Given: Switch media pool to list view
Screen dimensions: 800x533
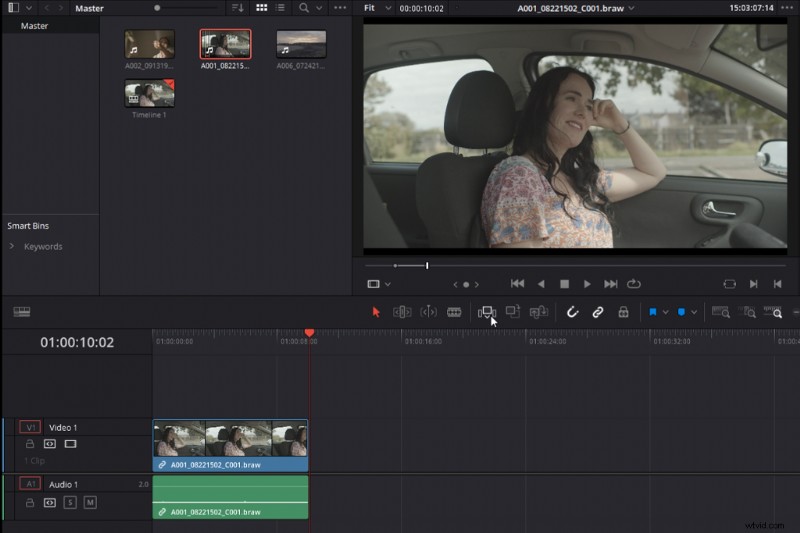Looking at the screenshot, I should [x=280, y=8].
